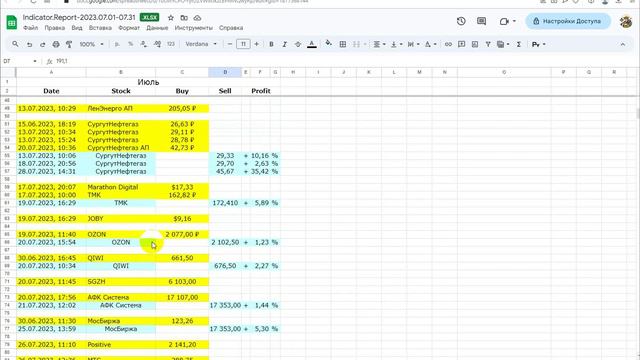Format as currency rubles
Image resolution: width=640 pixels, height=360 pixels.
pos(118,44)
